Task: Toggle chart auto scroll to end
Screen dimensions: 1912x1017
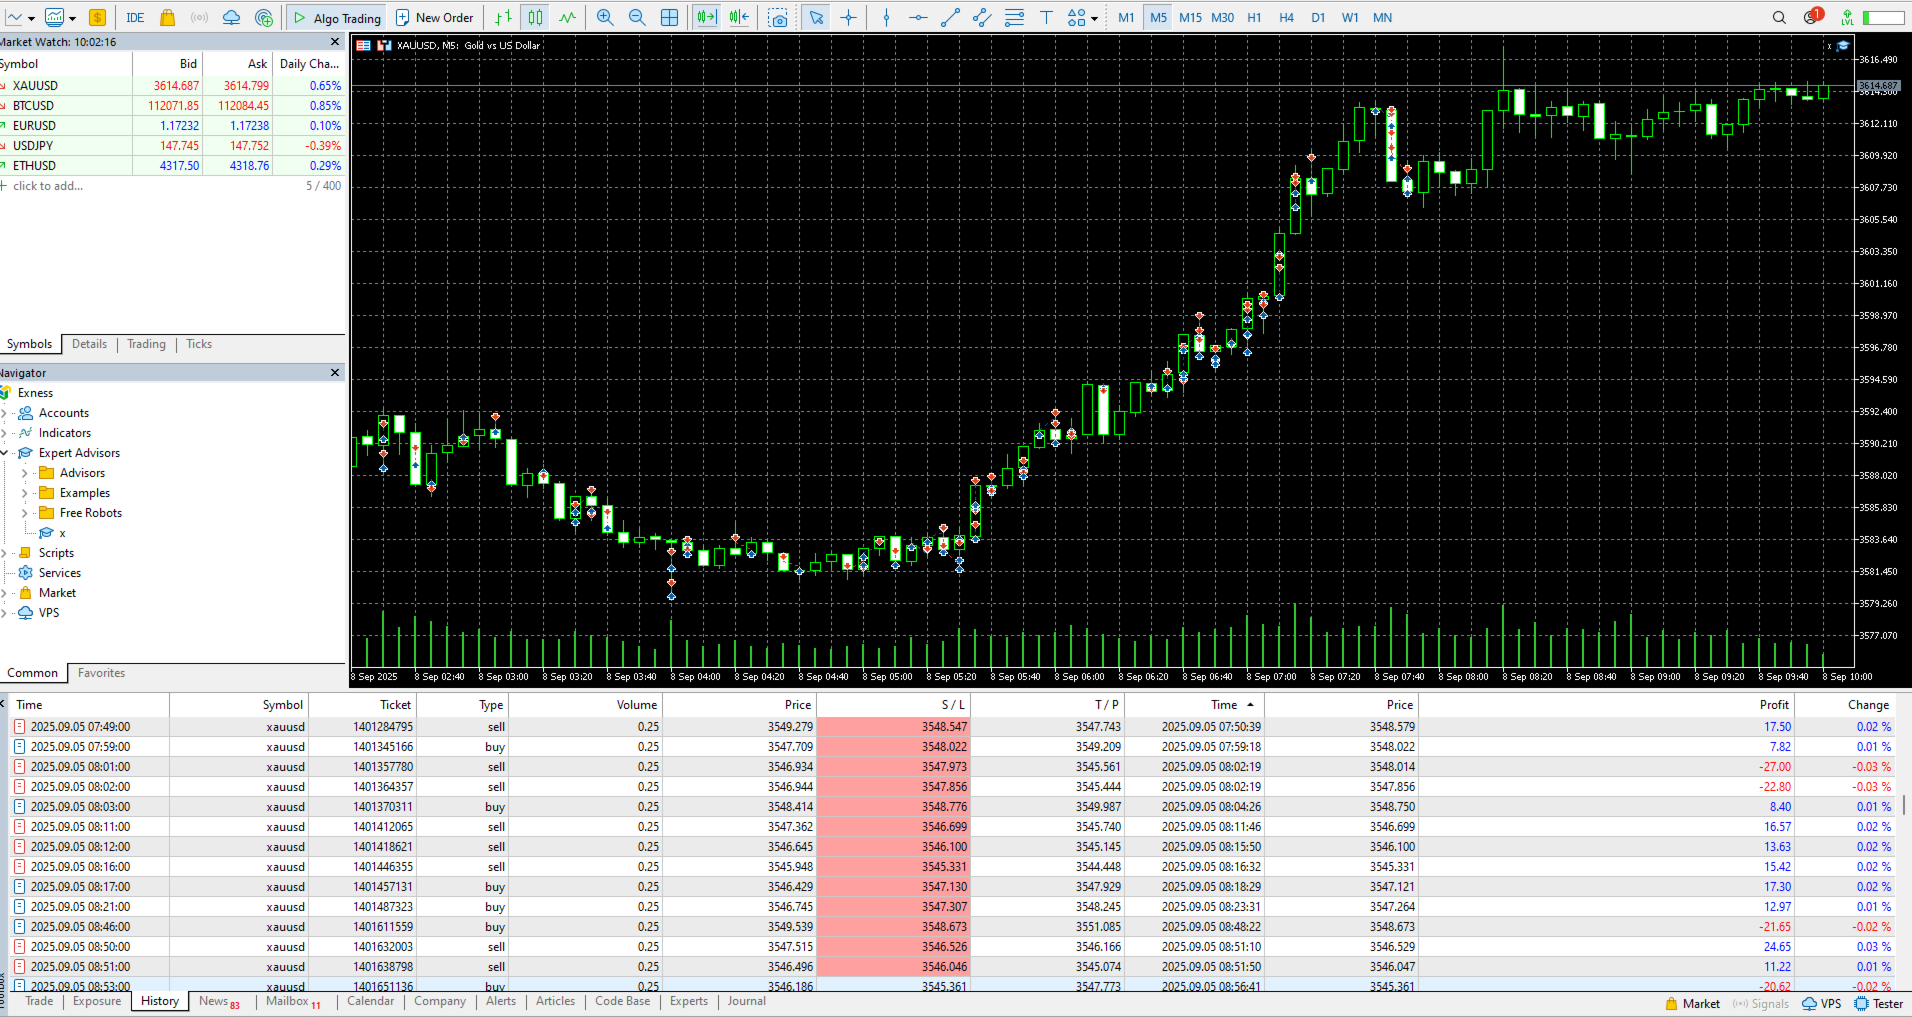Action: pyautogui.click(x=707, y=17)
